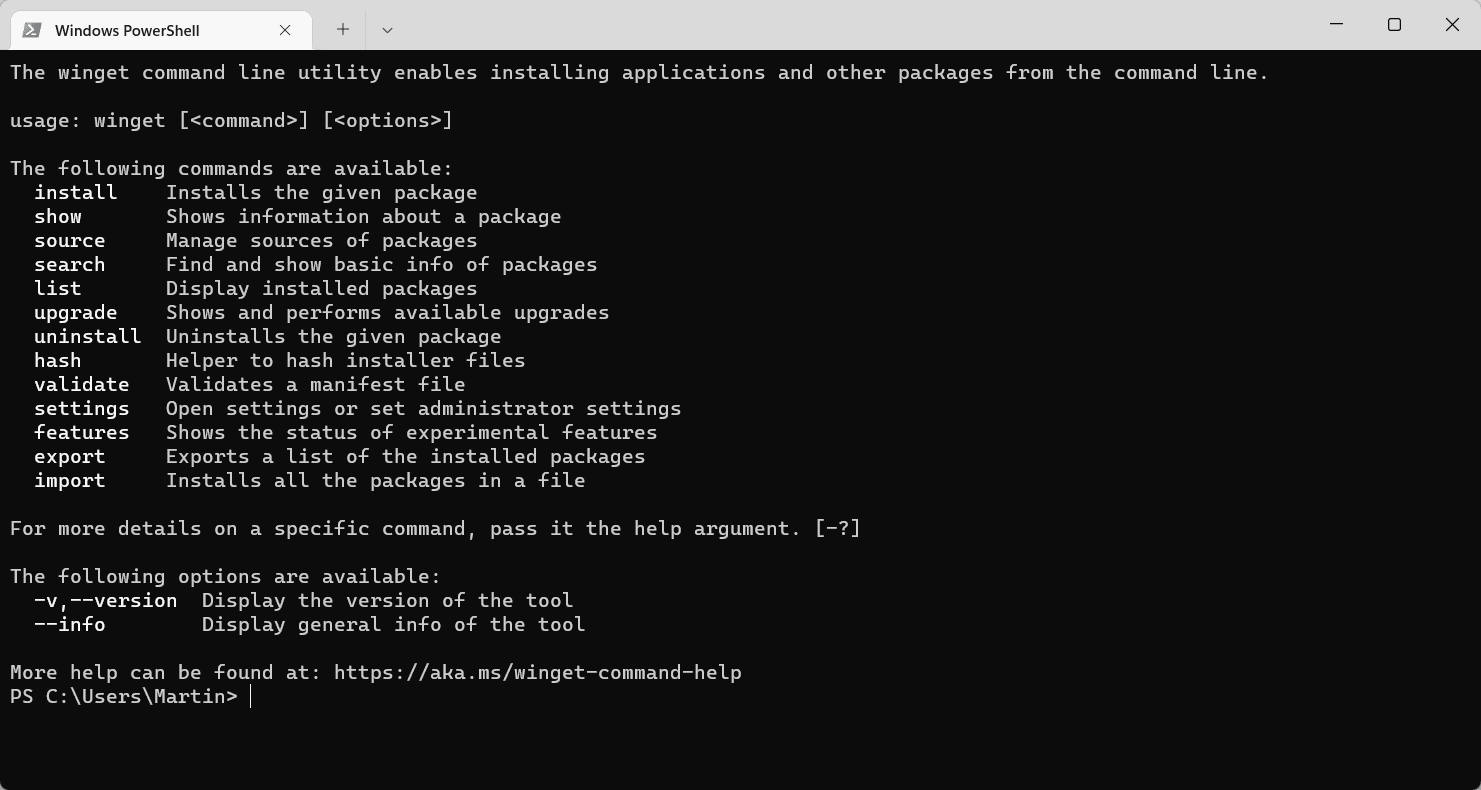Click the -v,--version option text
The height and width of the screenshot is (790, 1481).
click(105, 600)
